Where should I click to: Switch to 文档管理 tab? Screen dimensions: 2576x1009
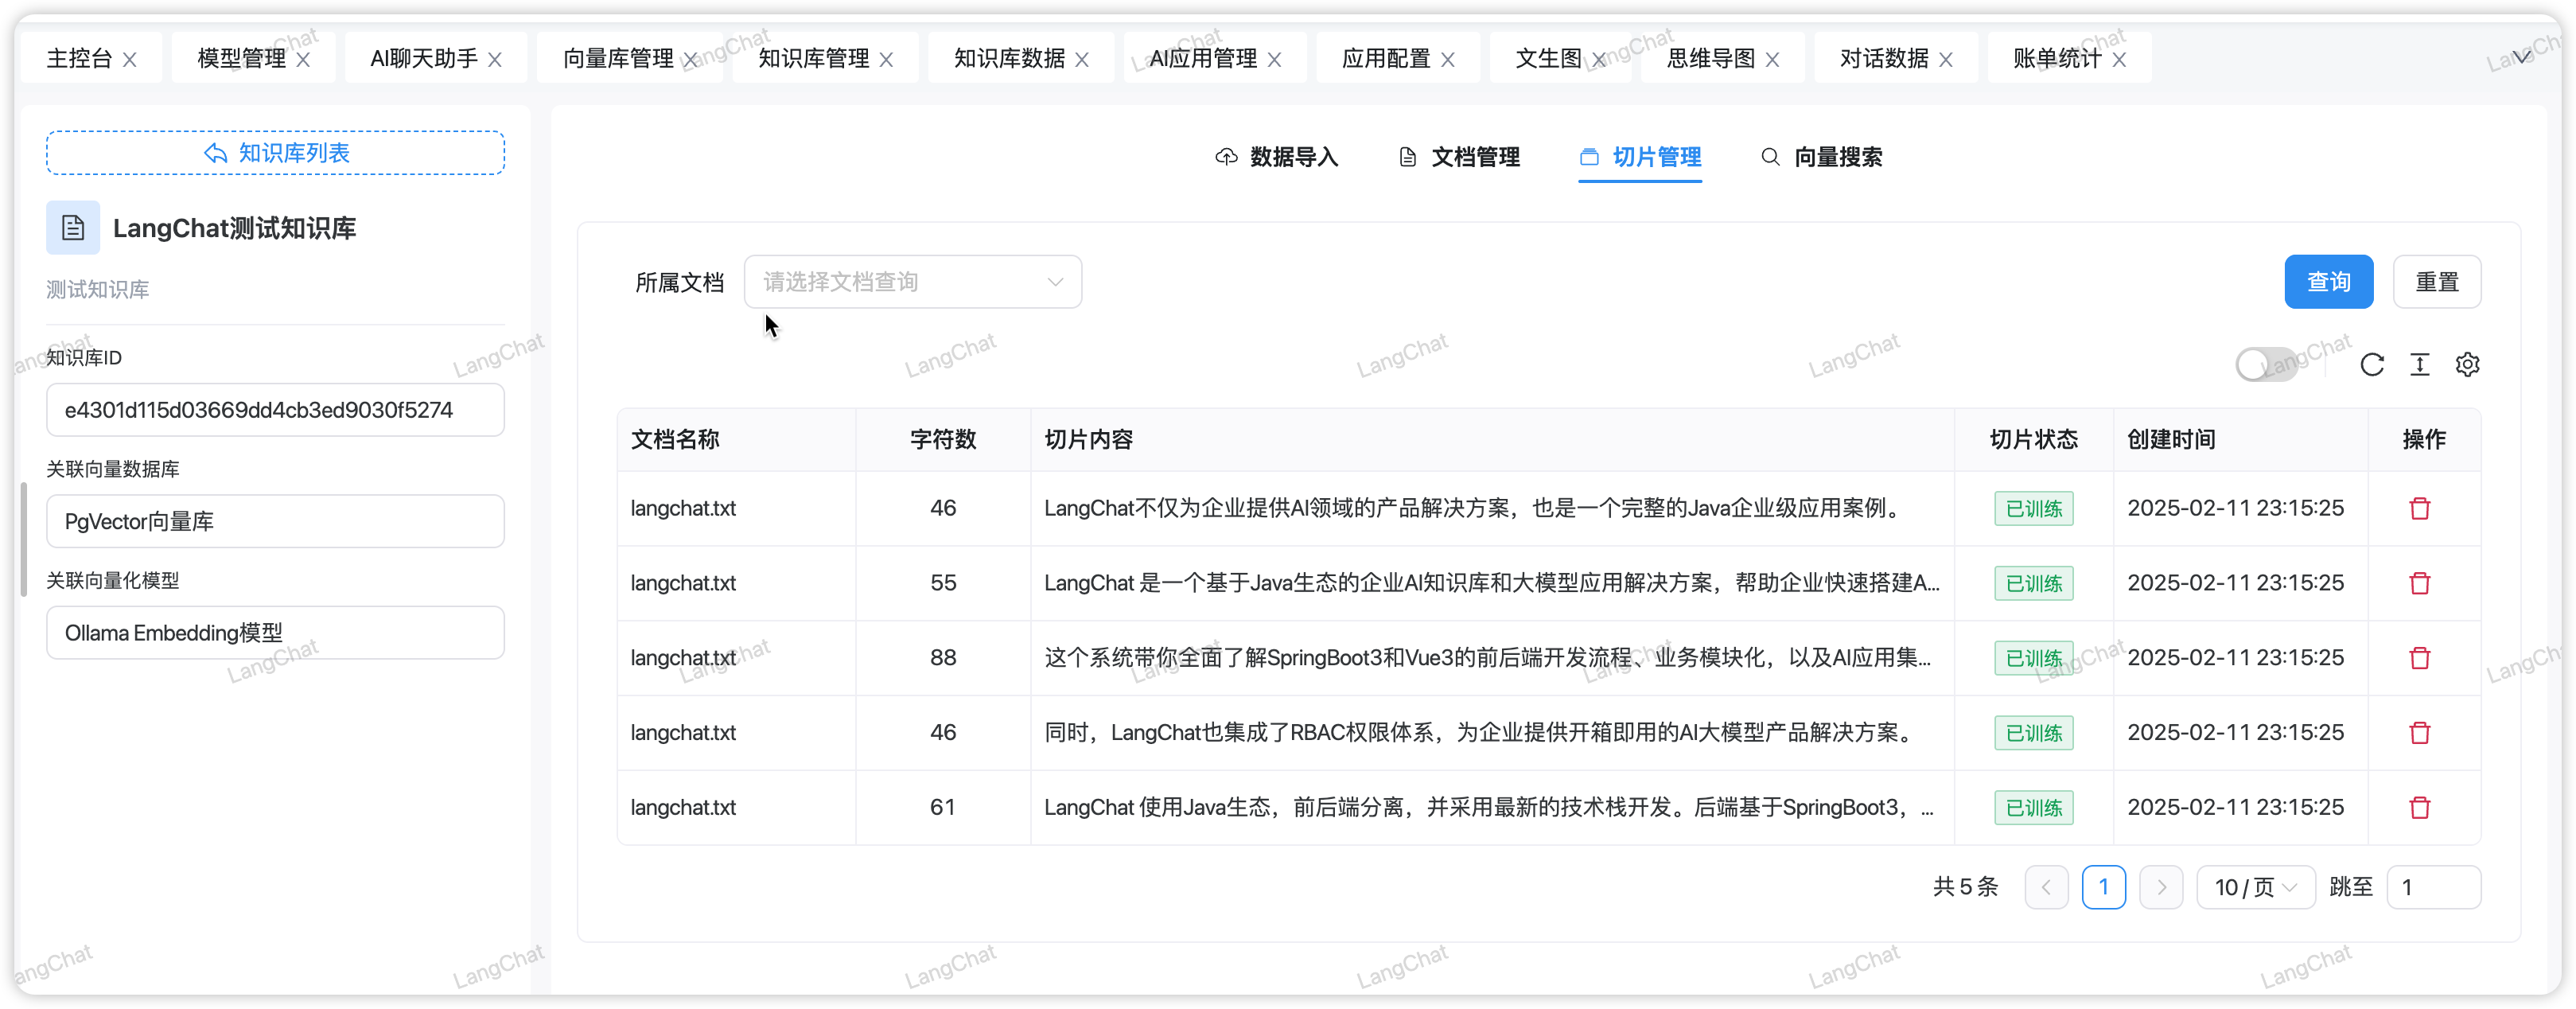tap(1458, 157)
